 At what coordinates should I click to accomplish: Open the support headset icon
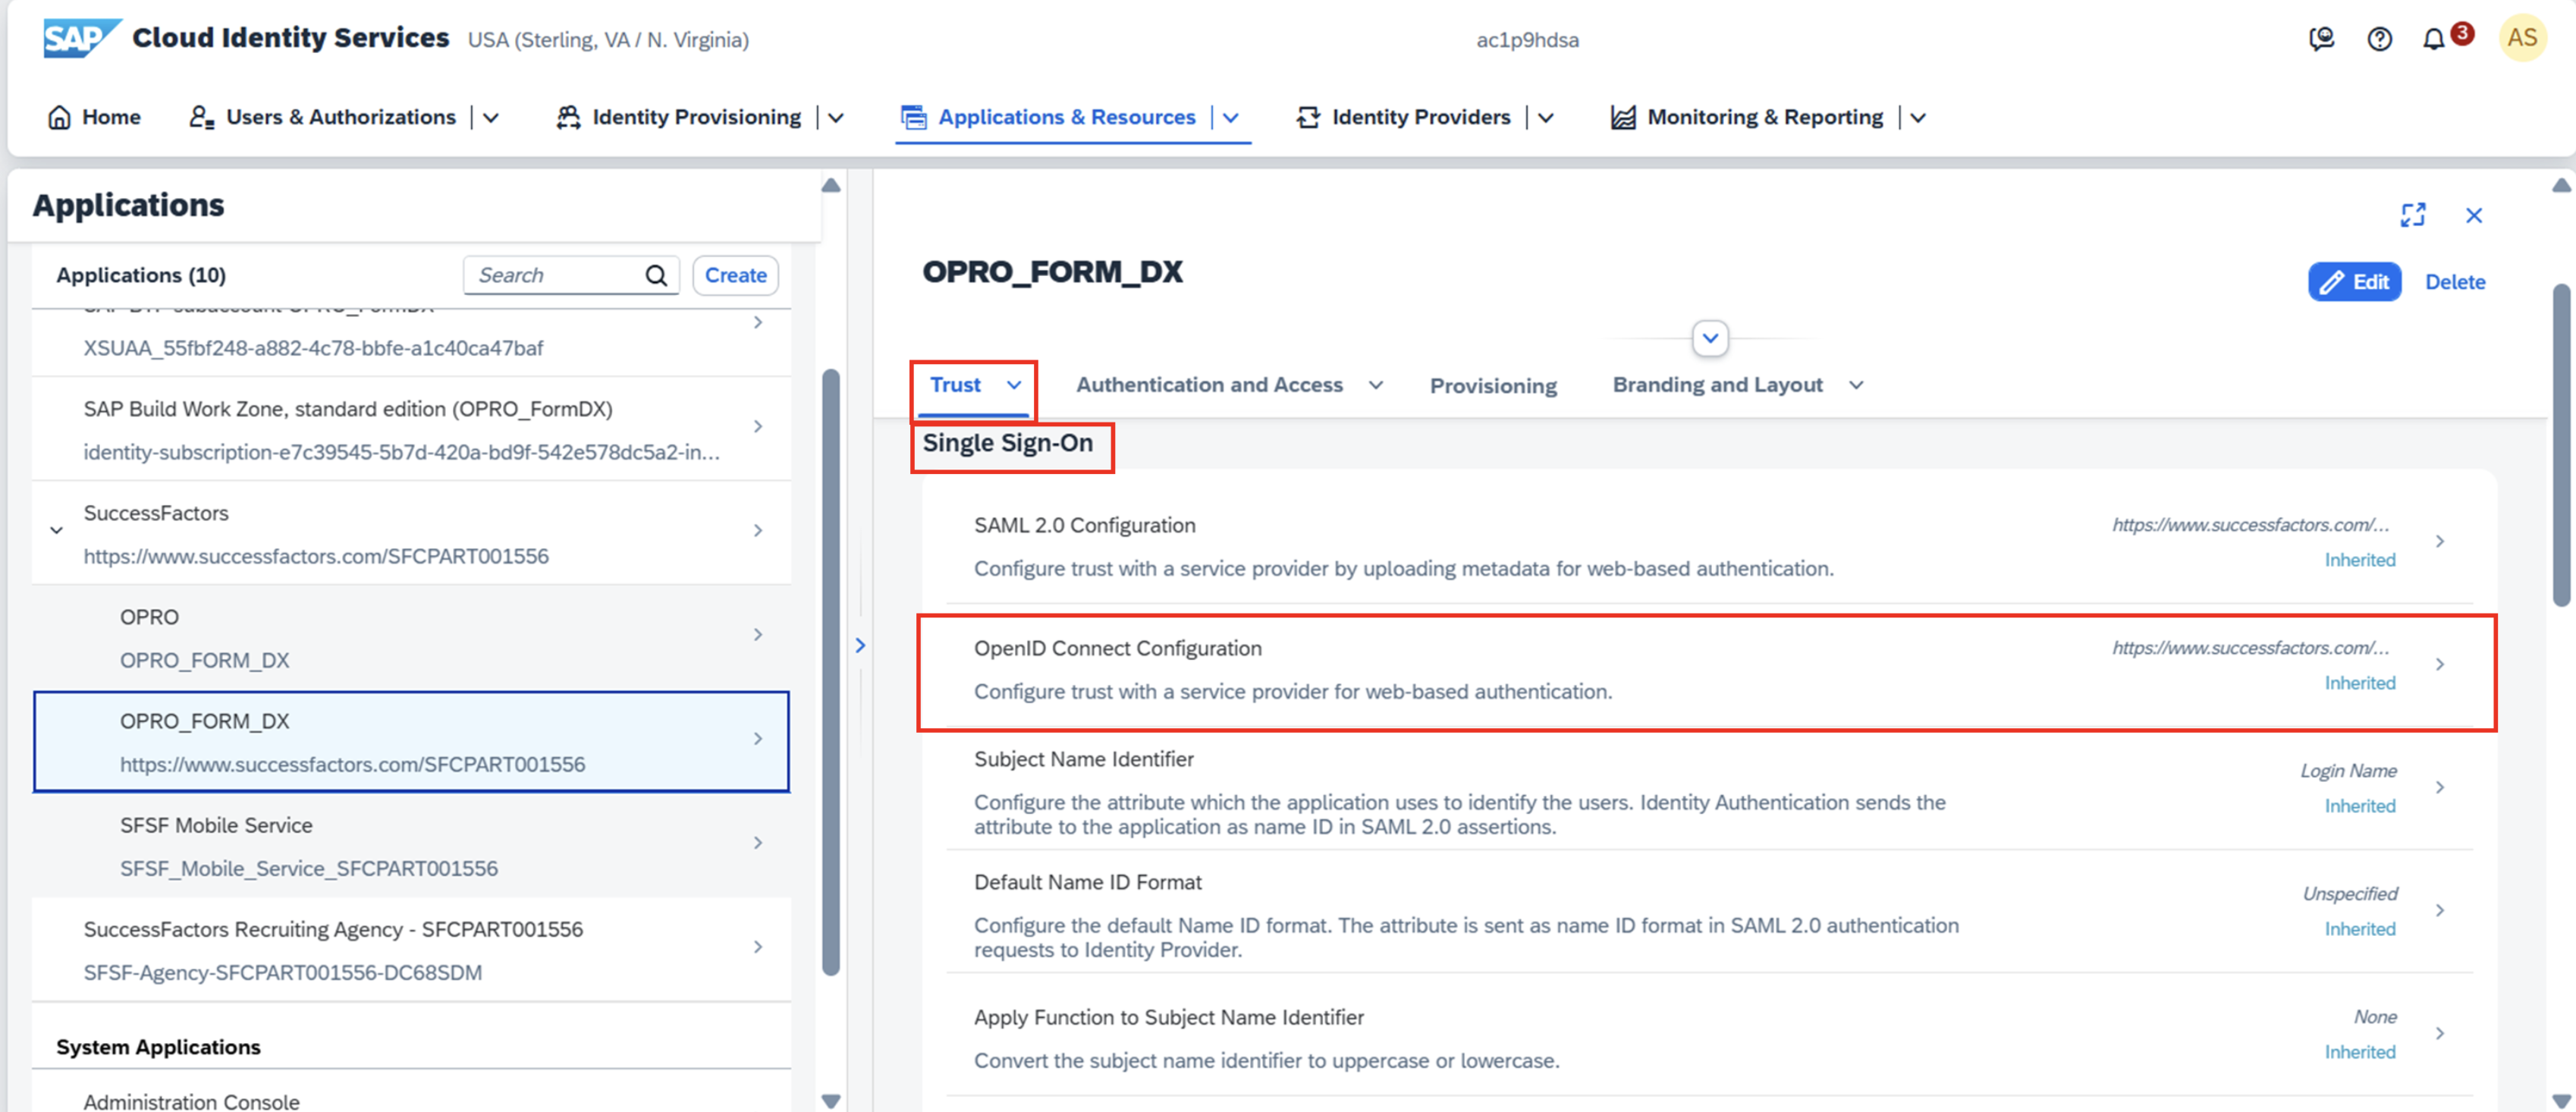2321,39
